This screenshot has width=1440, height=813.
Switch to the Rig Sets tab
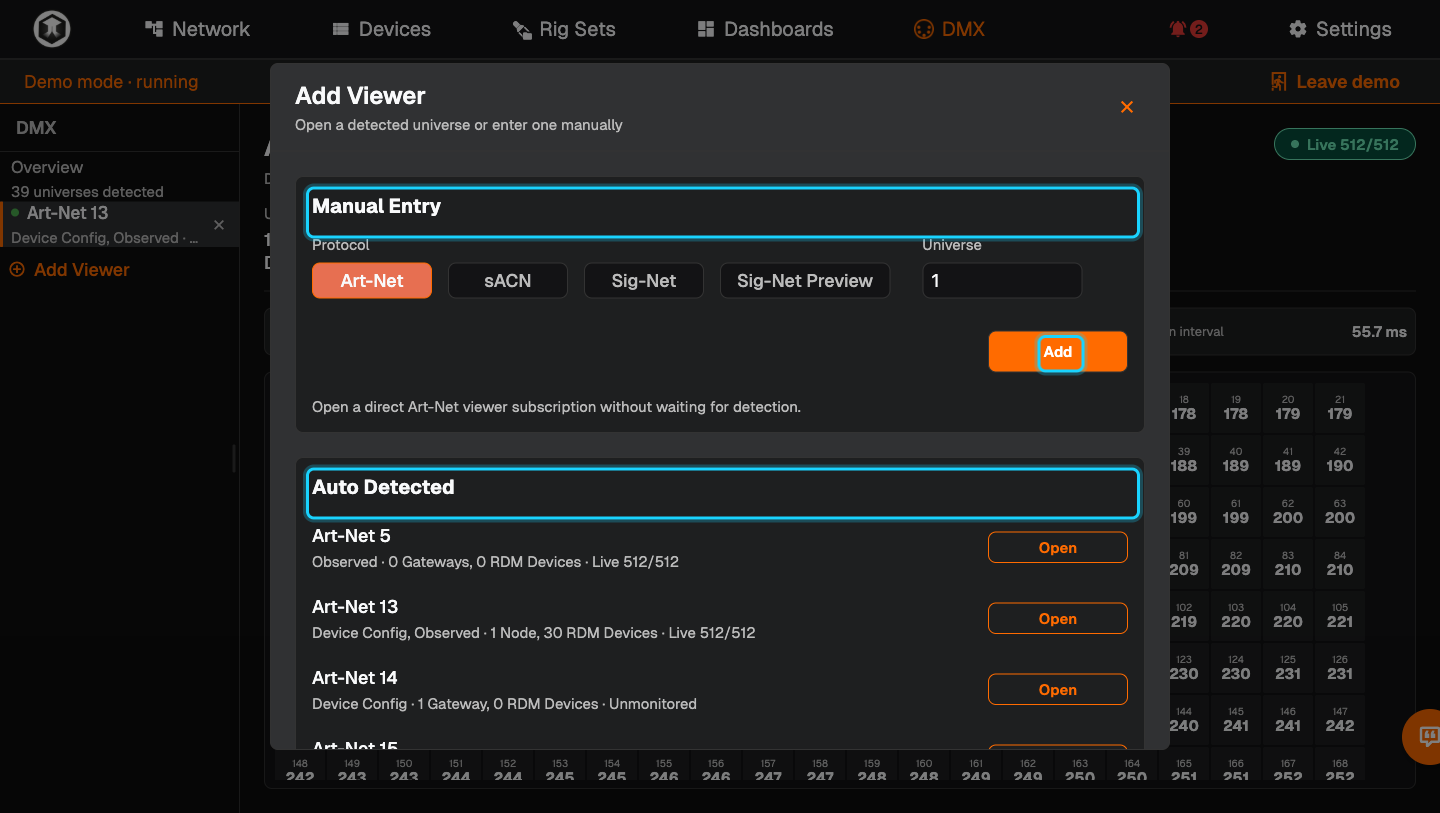(x=564, y=29)
